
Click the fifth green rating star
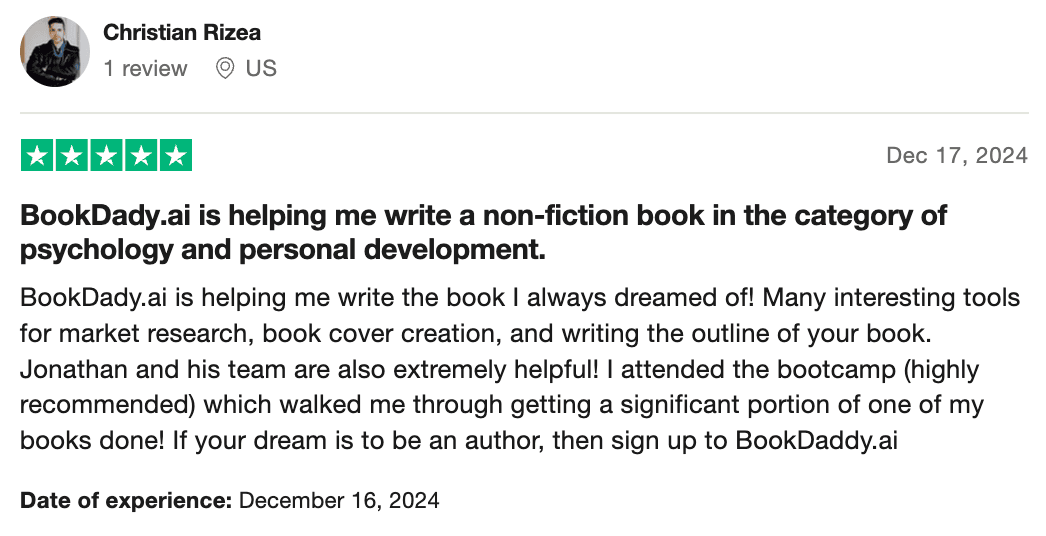pyautogui.click(x=175, y=156)
